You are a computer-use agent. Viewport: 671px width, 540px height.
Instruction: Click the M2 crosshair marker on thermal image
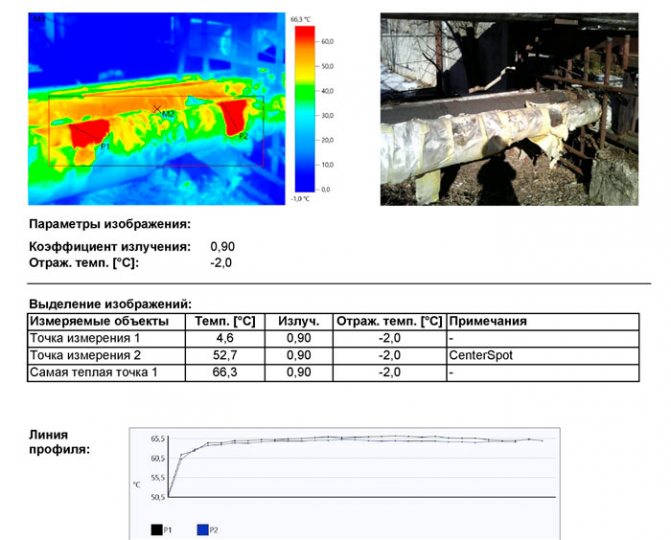tap(157, 108)
